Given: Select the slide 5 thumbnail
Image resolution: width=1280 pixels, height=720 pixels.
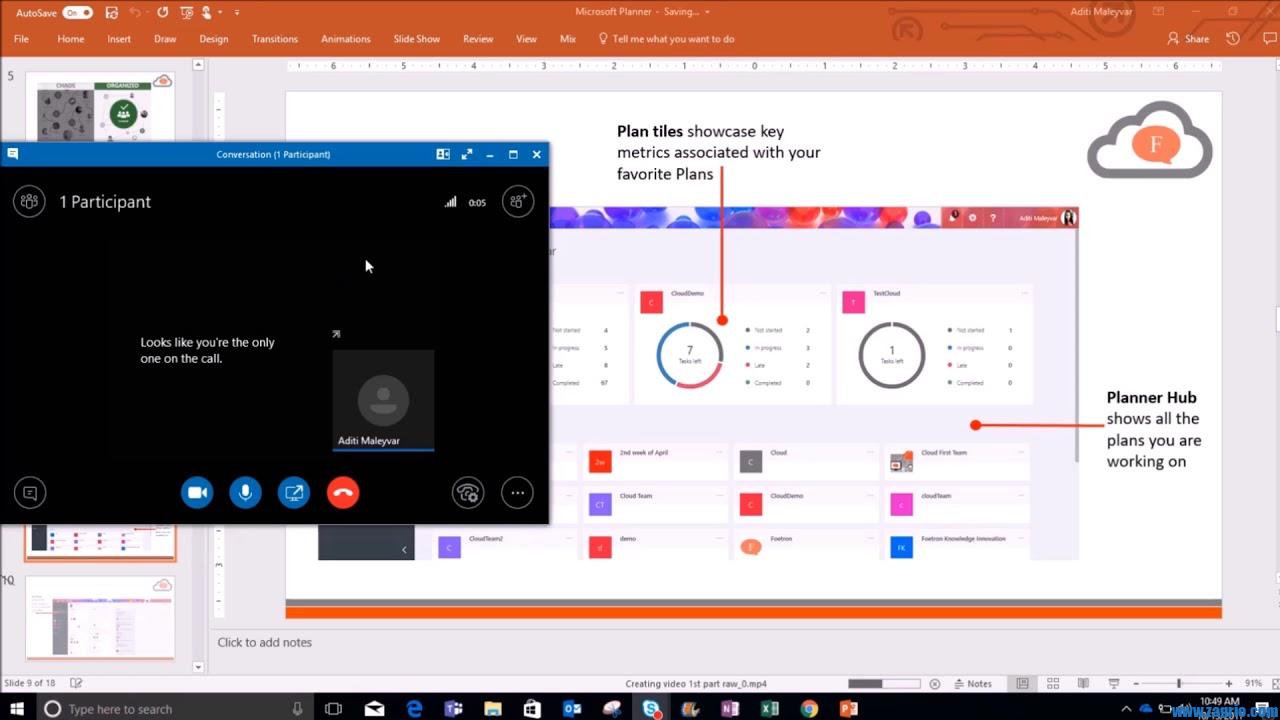Looking at the screenshot, I should [100, 108].
